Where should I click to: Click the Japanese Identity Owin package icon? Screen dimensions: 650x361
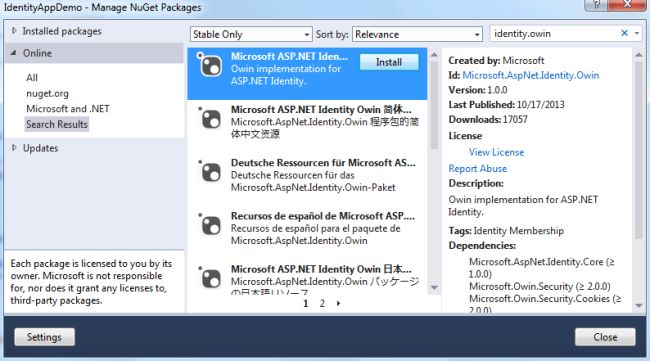pos(210,278)
